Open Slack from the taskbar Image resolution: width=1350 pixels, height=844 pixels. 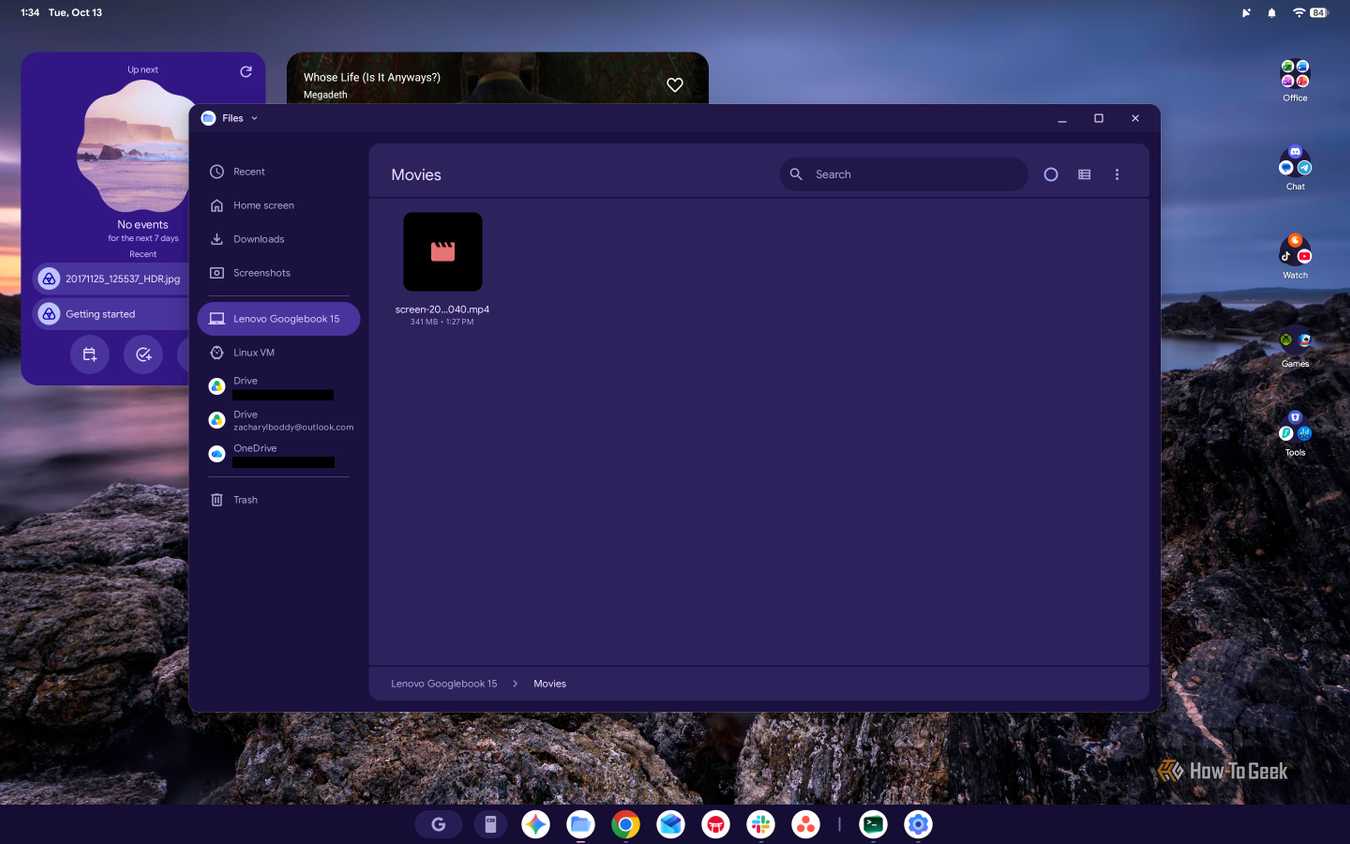pos(761,824)
